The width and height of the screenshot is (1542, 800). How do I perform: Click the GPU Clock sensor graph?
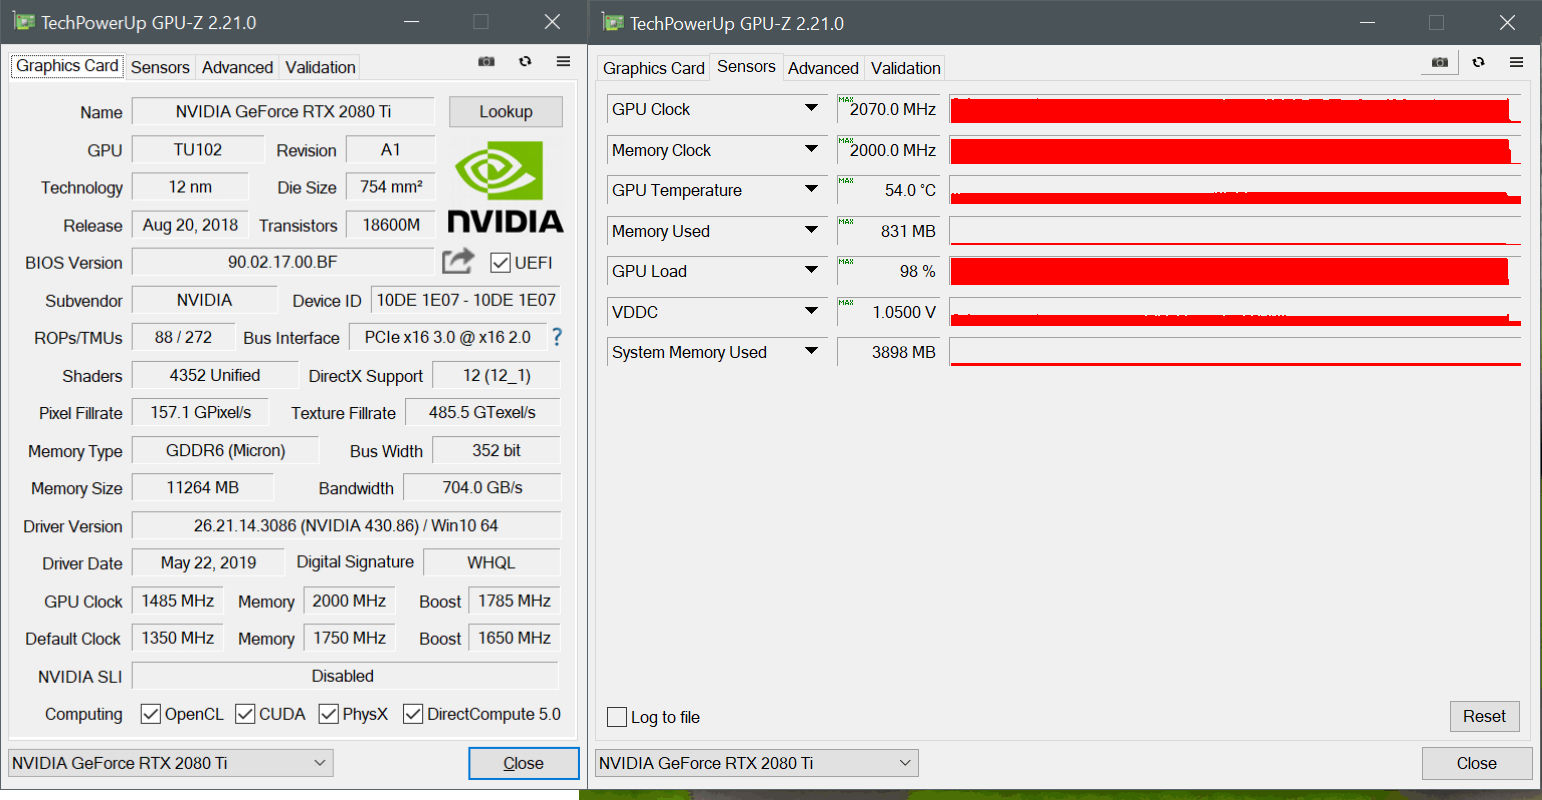(x=1235, y=109)
